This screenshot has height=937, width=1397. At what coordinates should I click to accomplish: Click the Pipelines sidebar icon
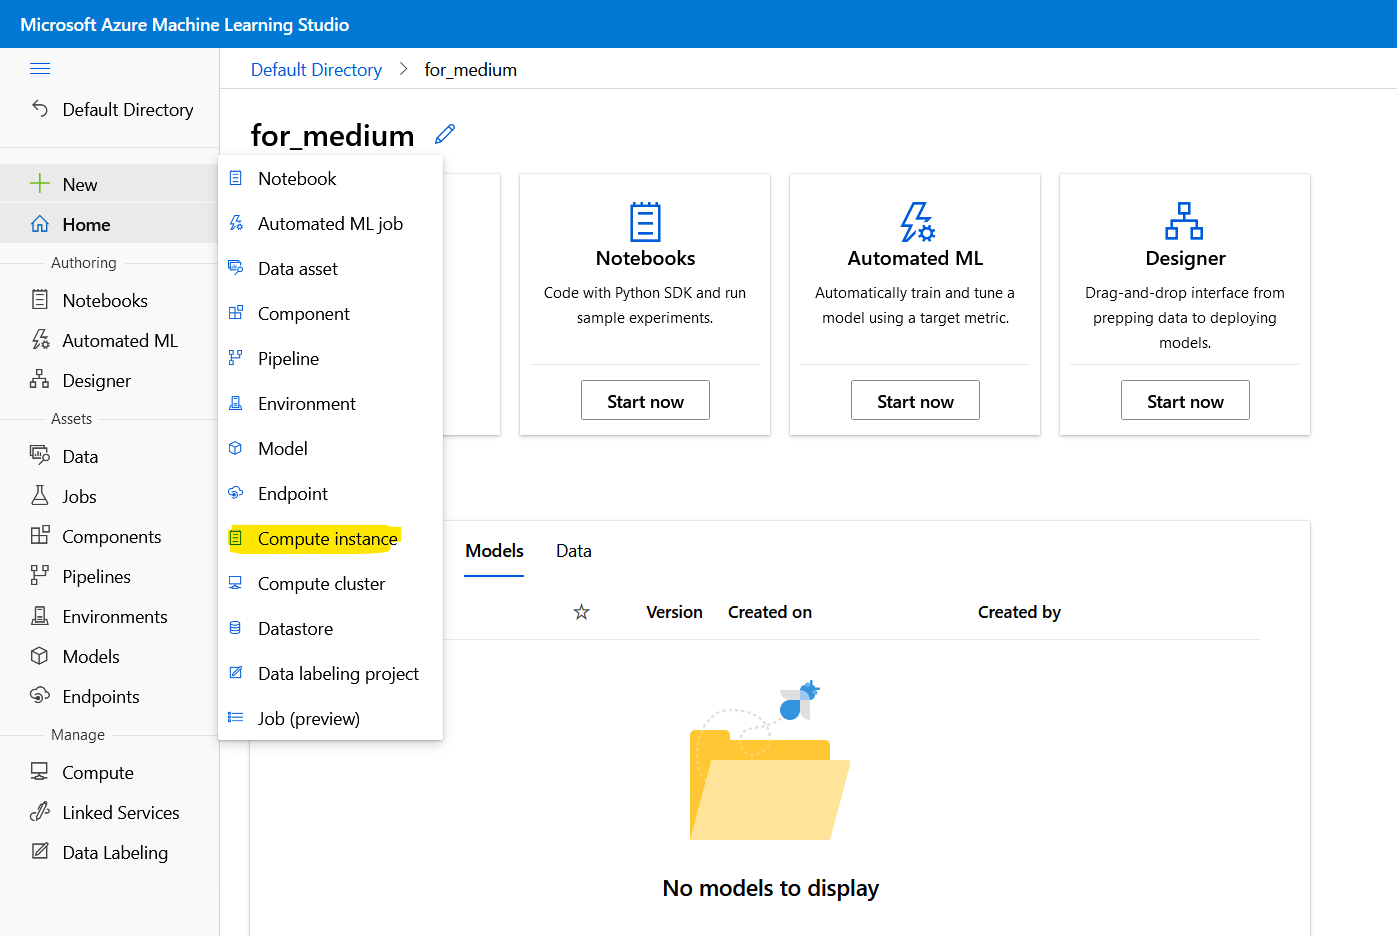[40, 575]
